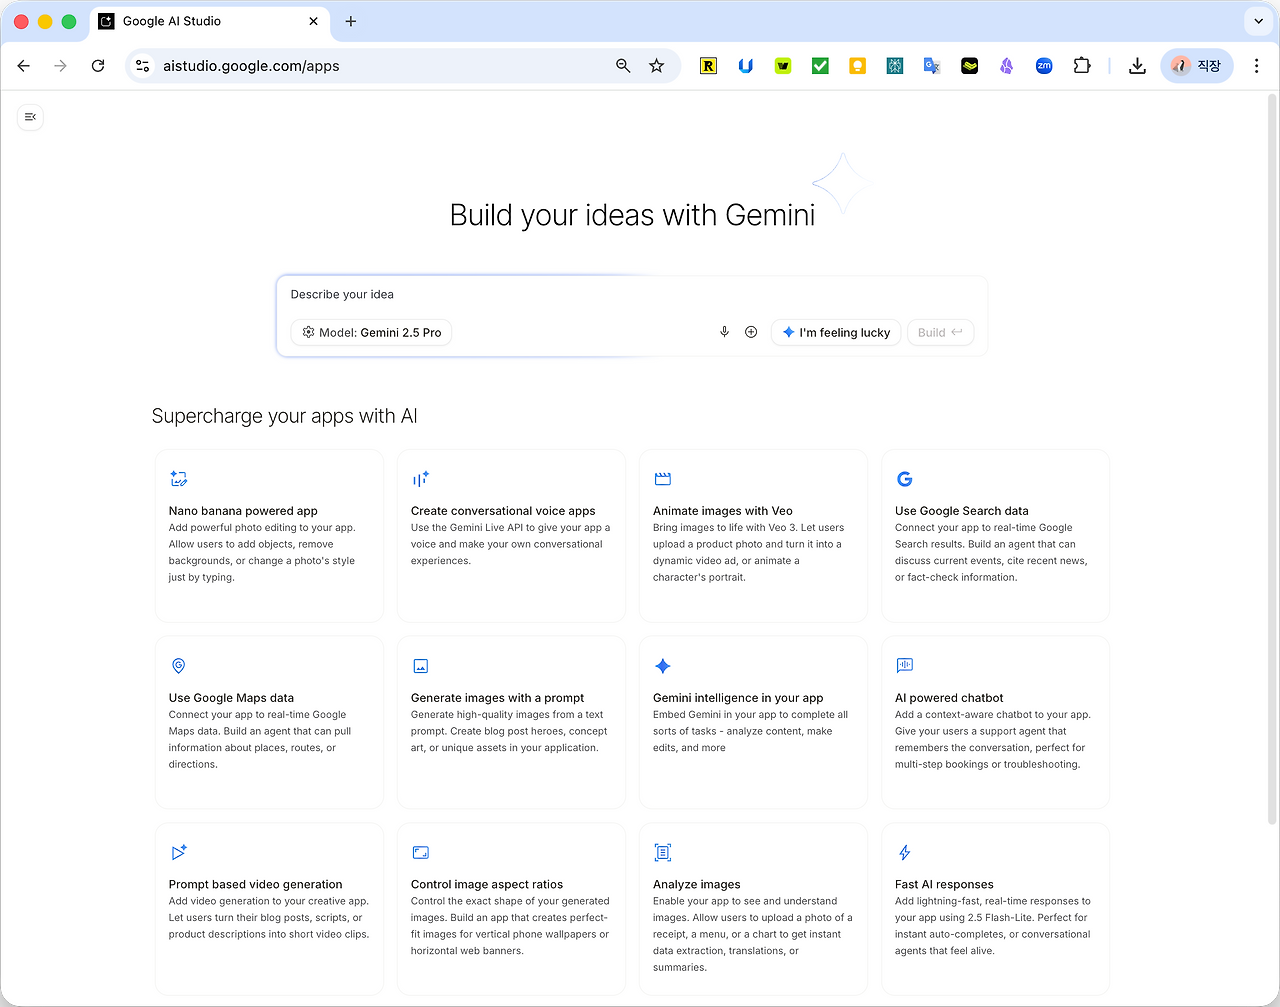Click the green W extension icon
The width and height of the screenshot is (1280, 1007).
click(x=783, y=66)
